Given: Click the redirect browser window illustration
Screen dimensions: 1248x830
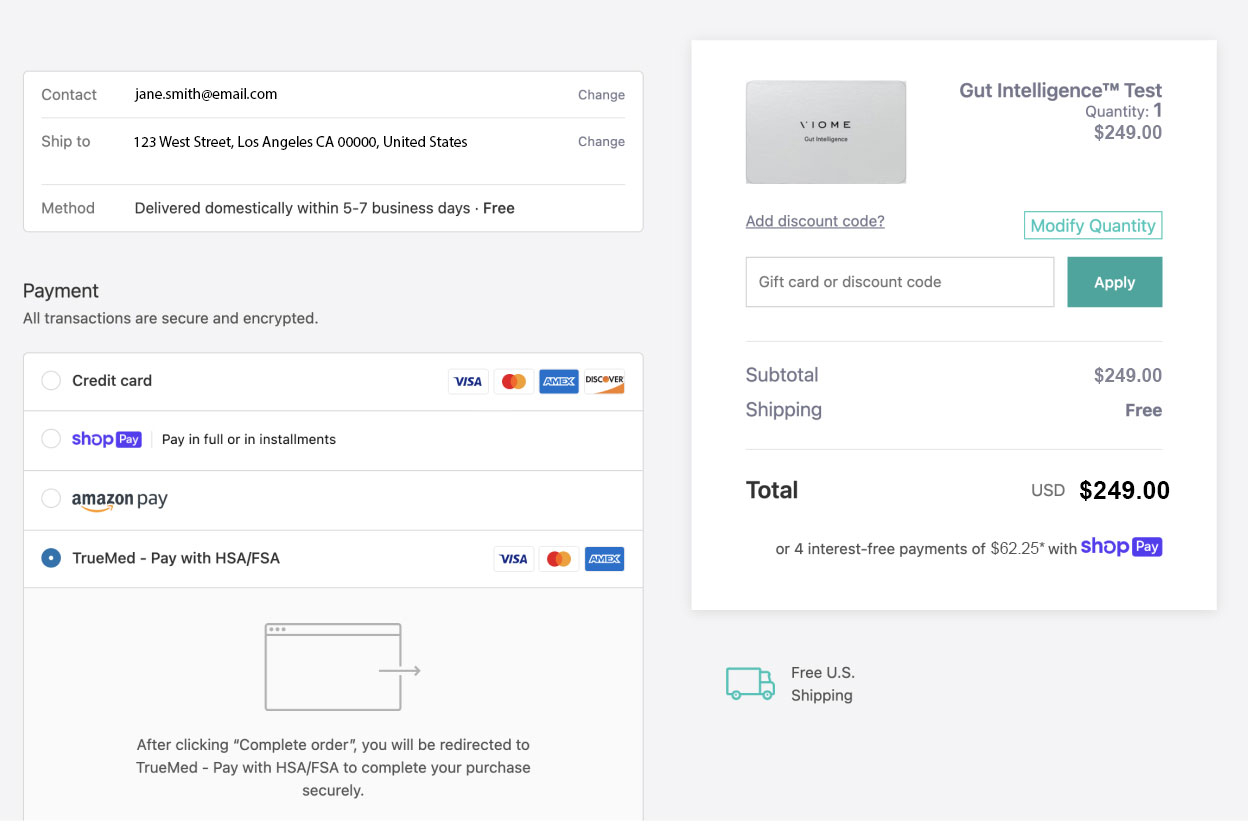Looking at the screenshot, I should pos(343,667).
